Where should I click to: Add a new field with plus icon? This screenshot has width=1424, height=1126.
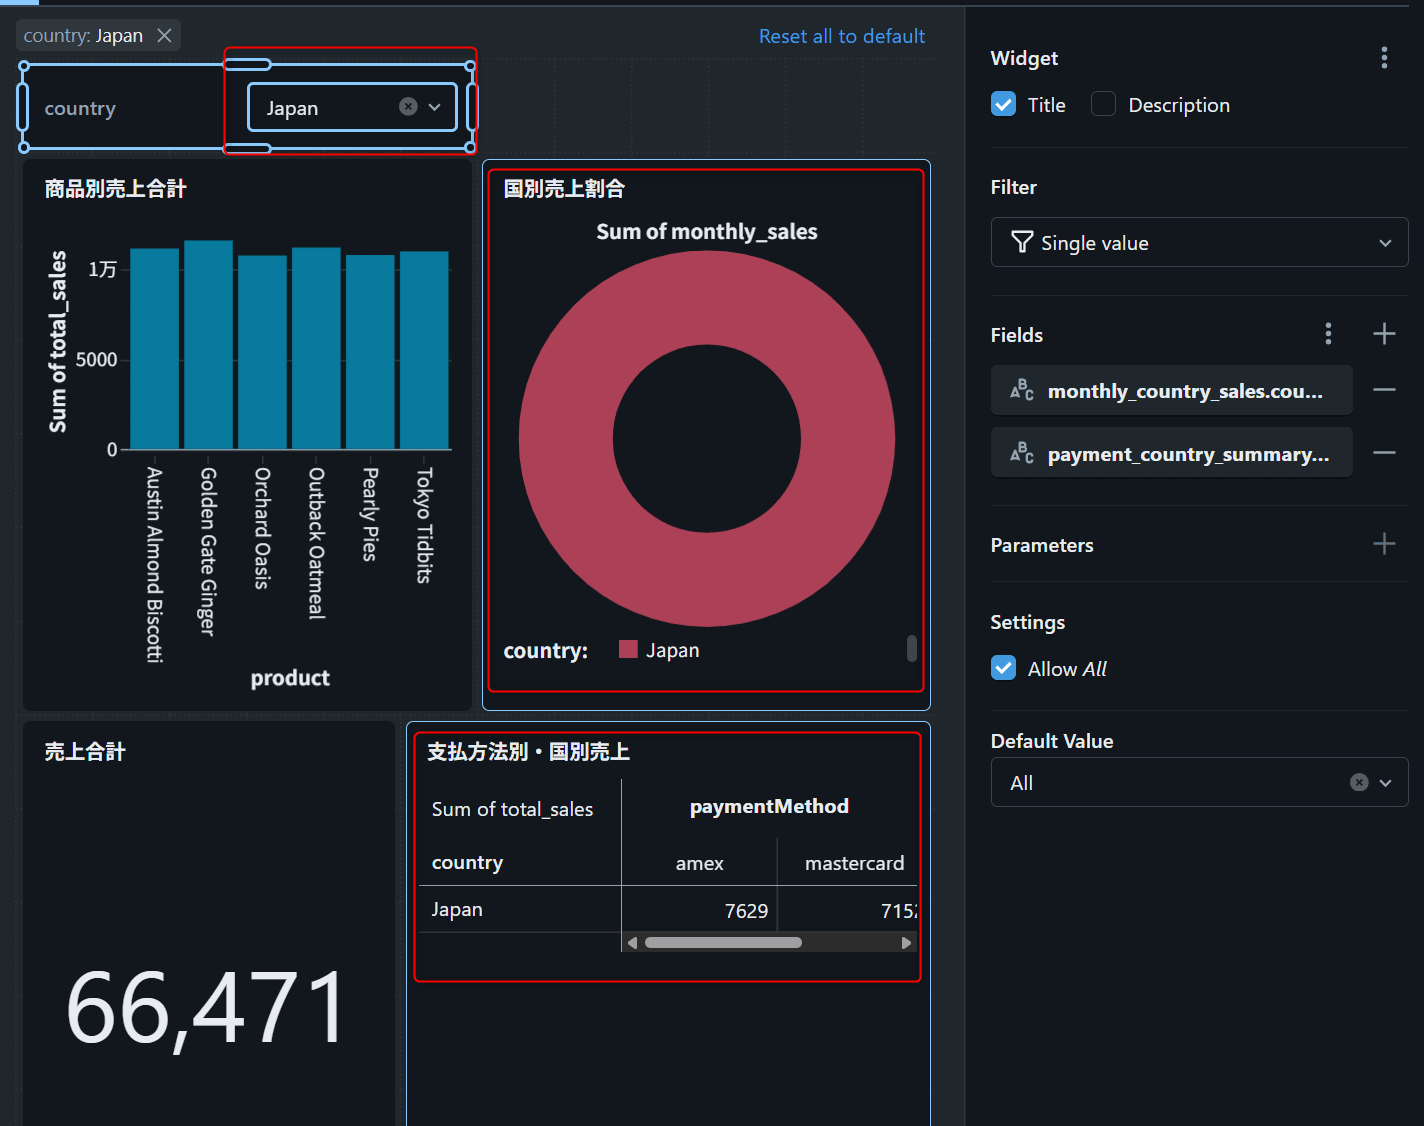click(1384, 334)
